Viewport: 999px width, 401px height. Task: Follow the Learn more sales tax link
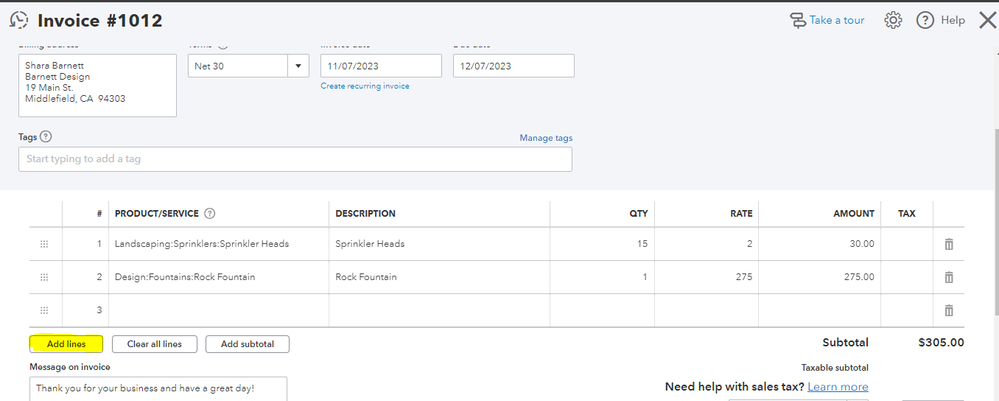(x=838, y=387)
